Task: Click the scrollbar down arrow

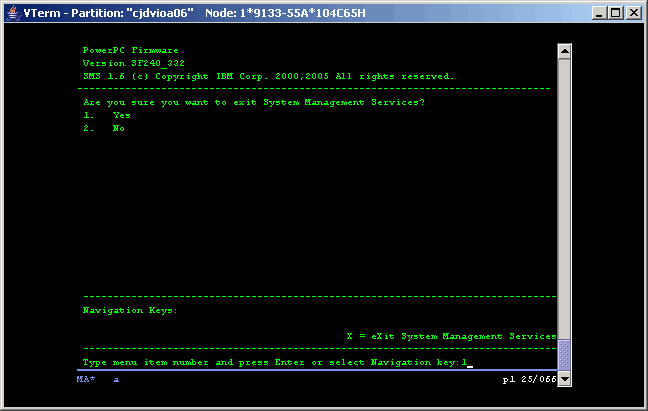Action: (x=564, y=380)
